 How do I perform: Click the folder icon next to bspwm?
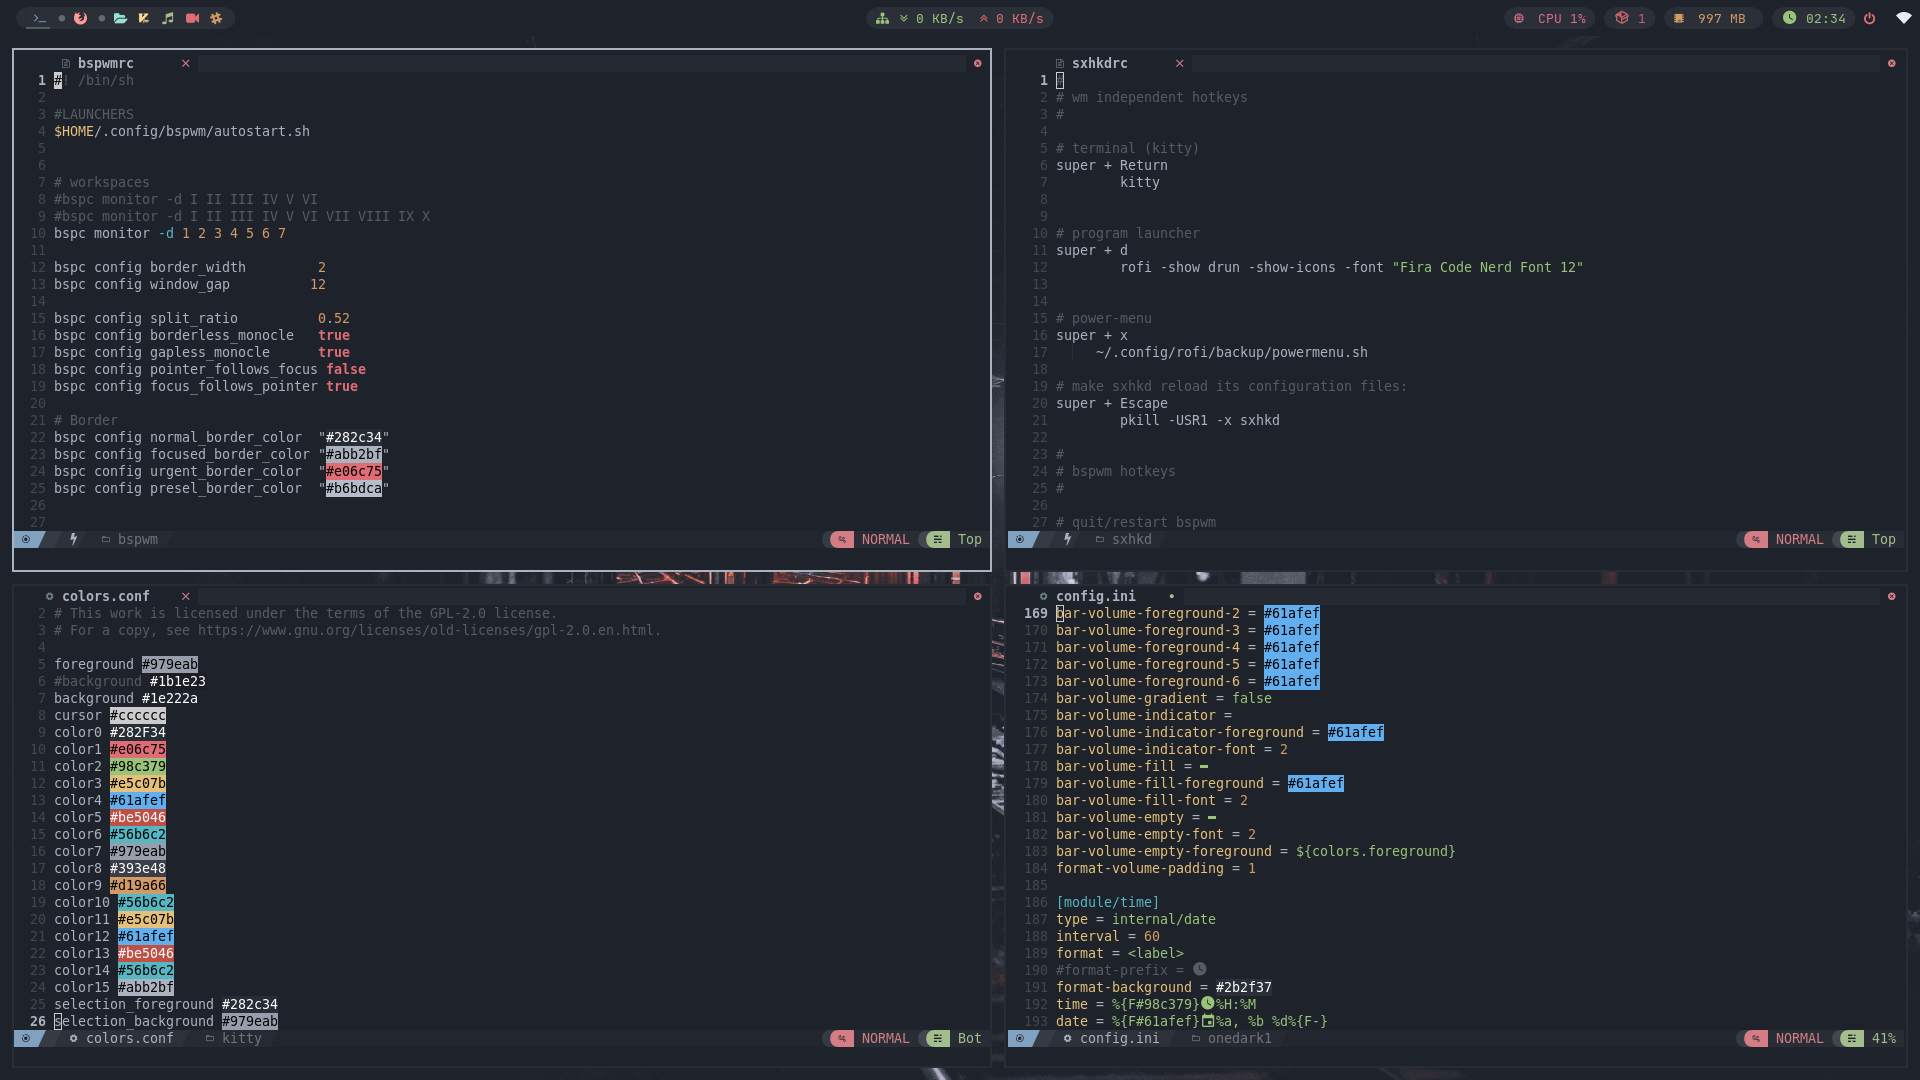(106, 539)
